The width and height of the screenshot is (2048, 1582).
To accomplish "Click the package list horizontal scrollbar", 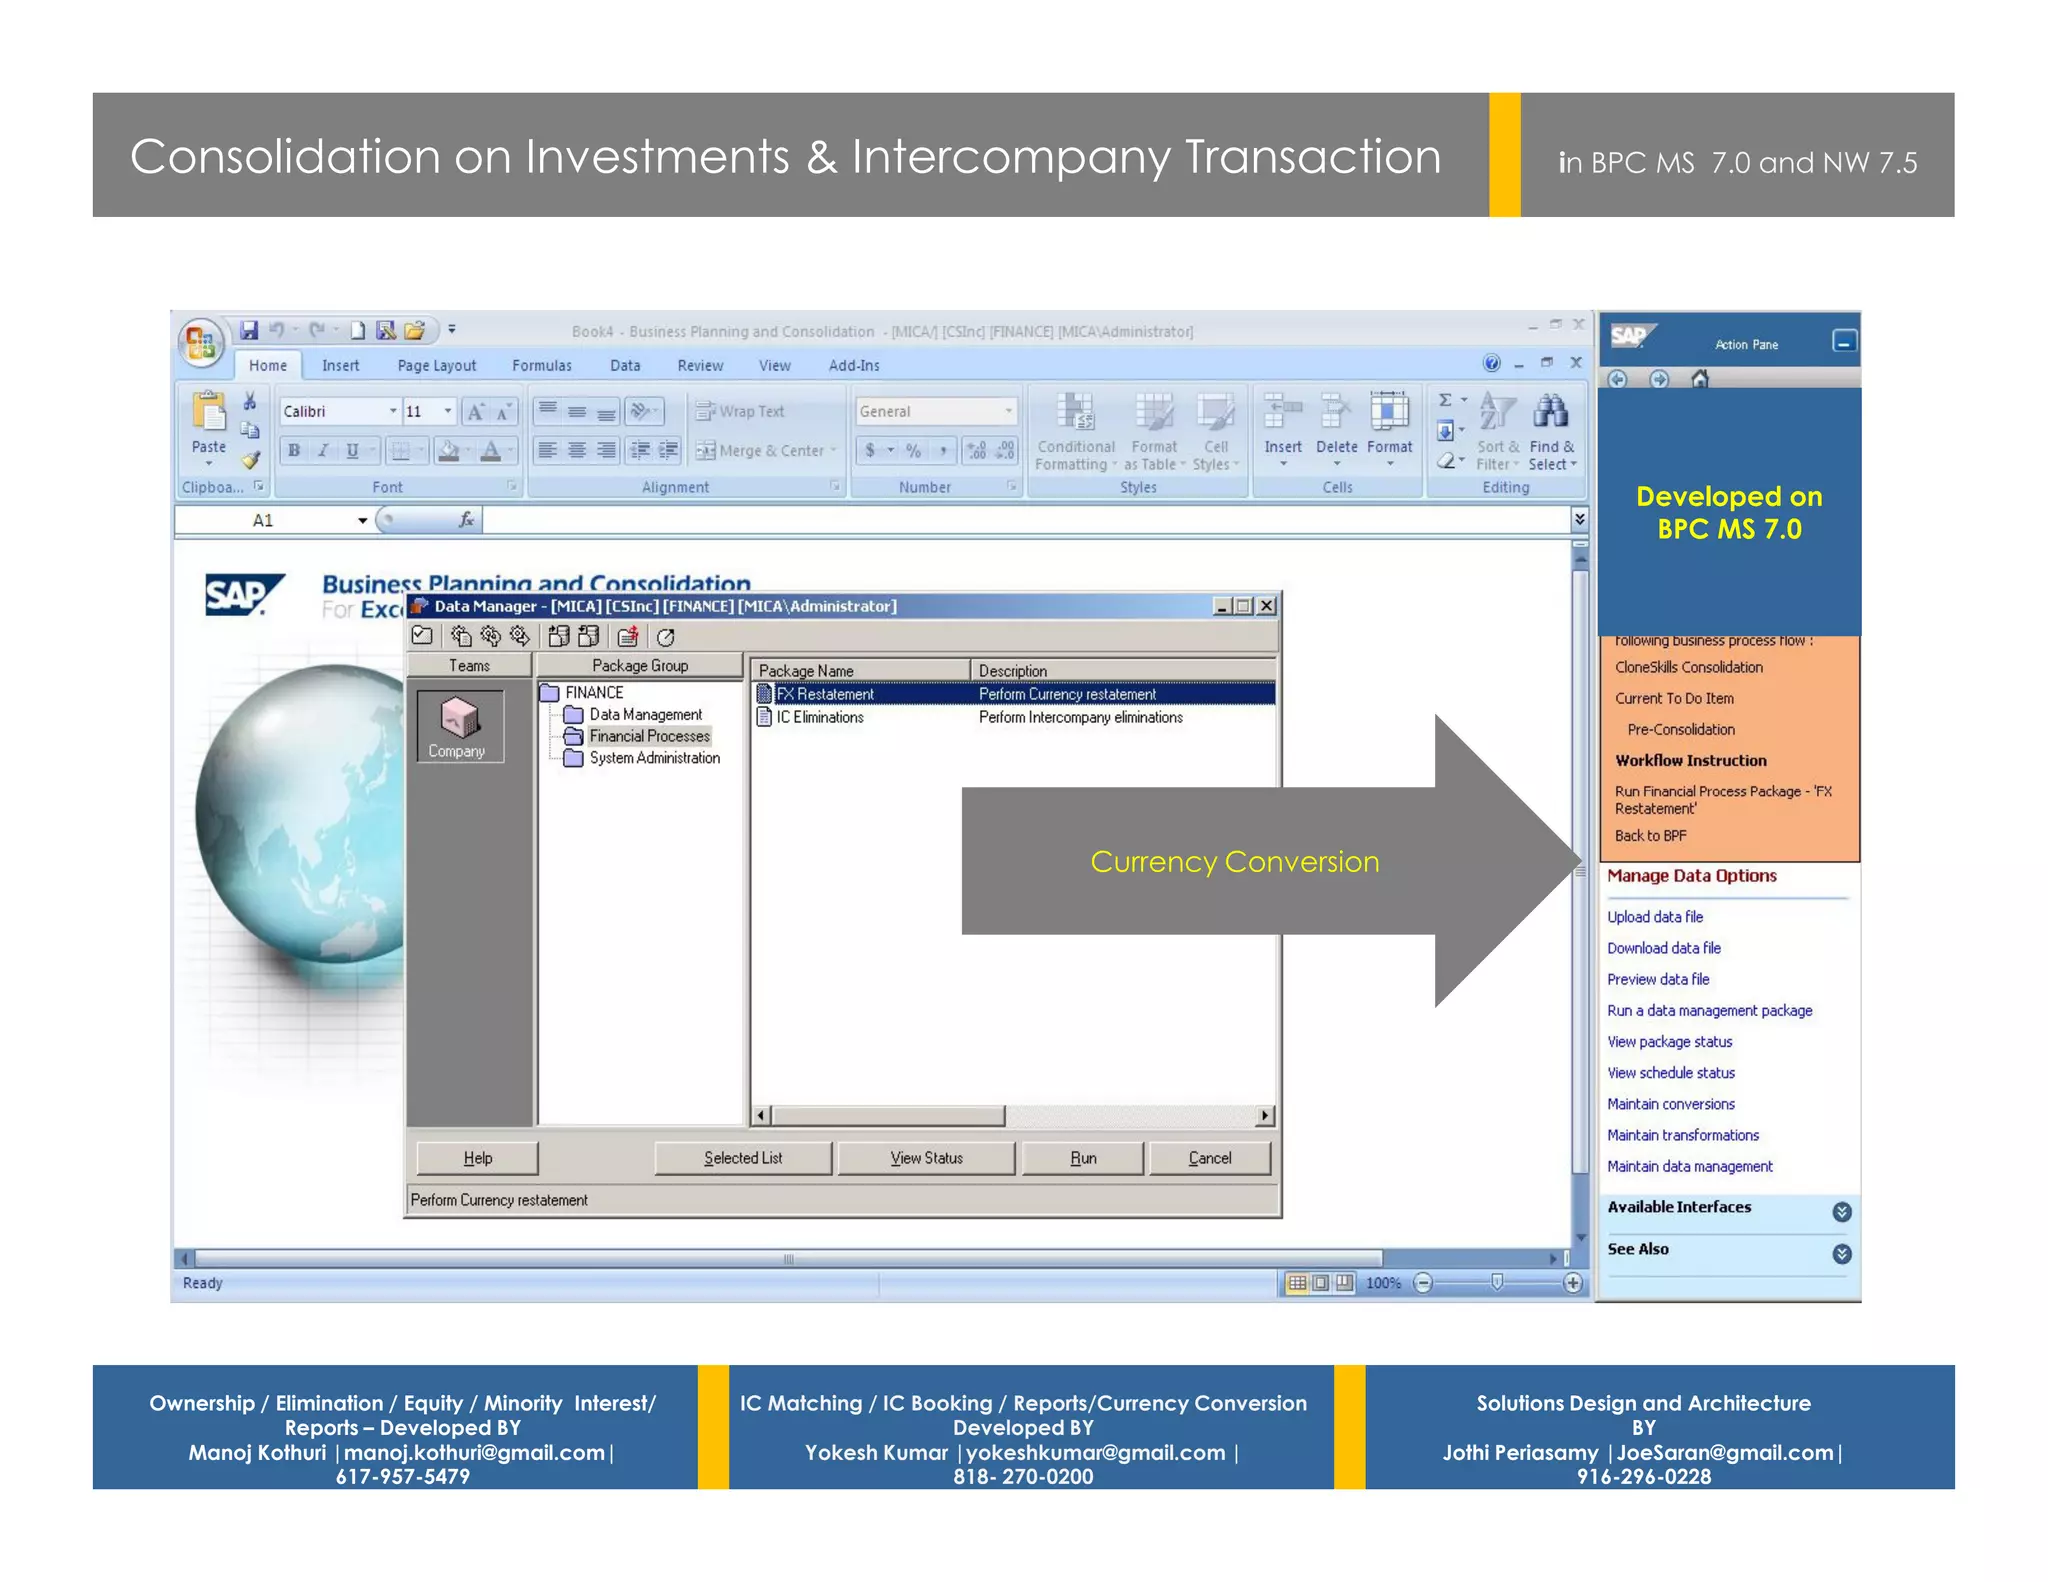I will (1014, 1116).
